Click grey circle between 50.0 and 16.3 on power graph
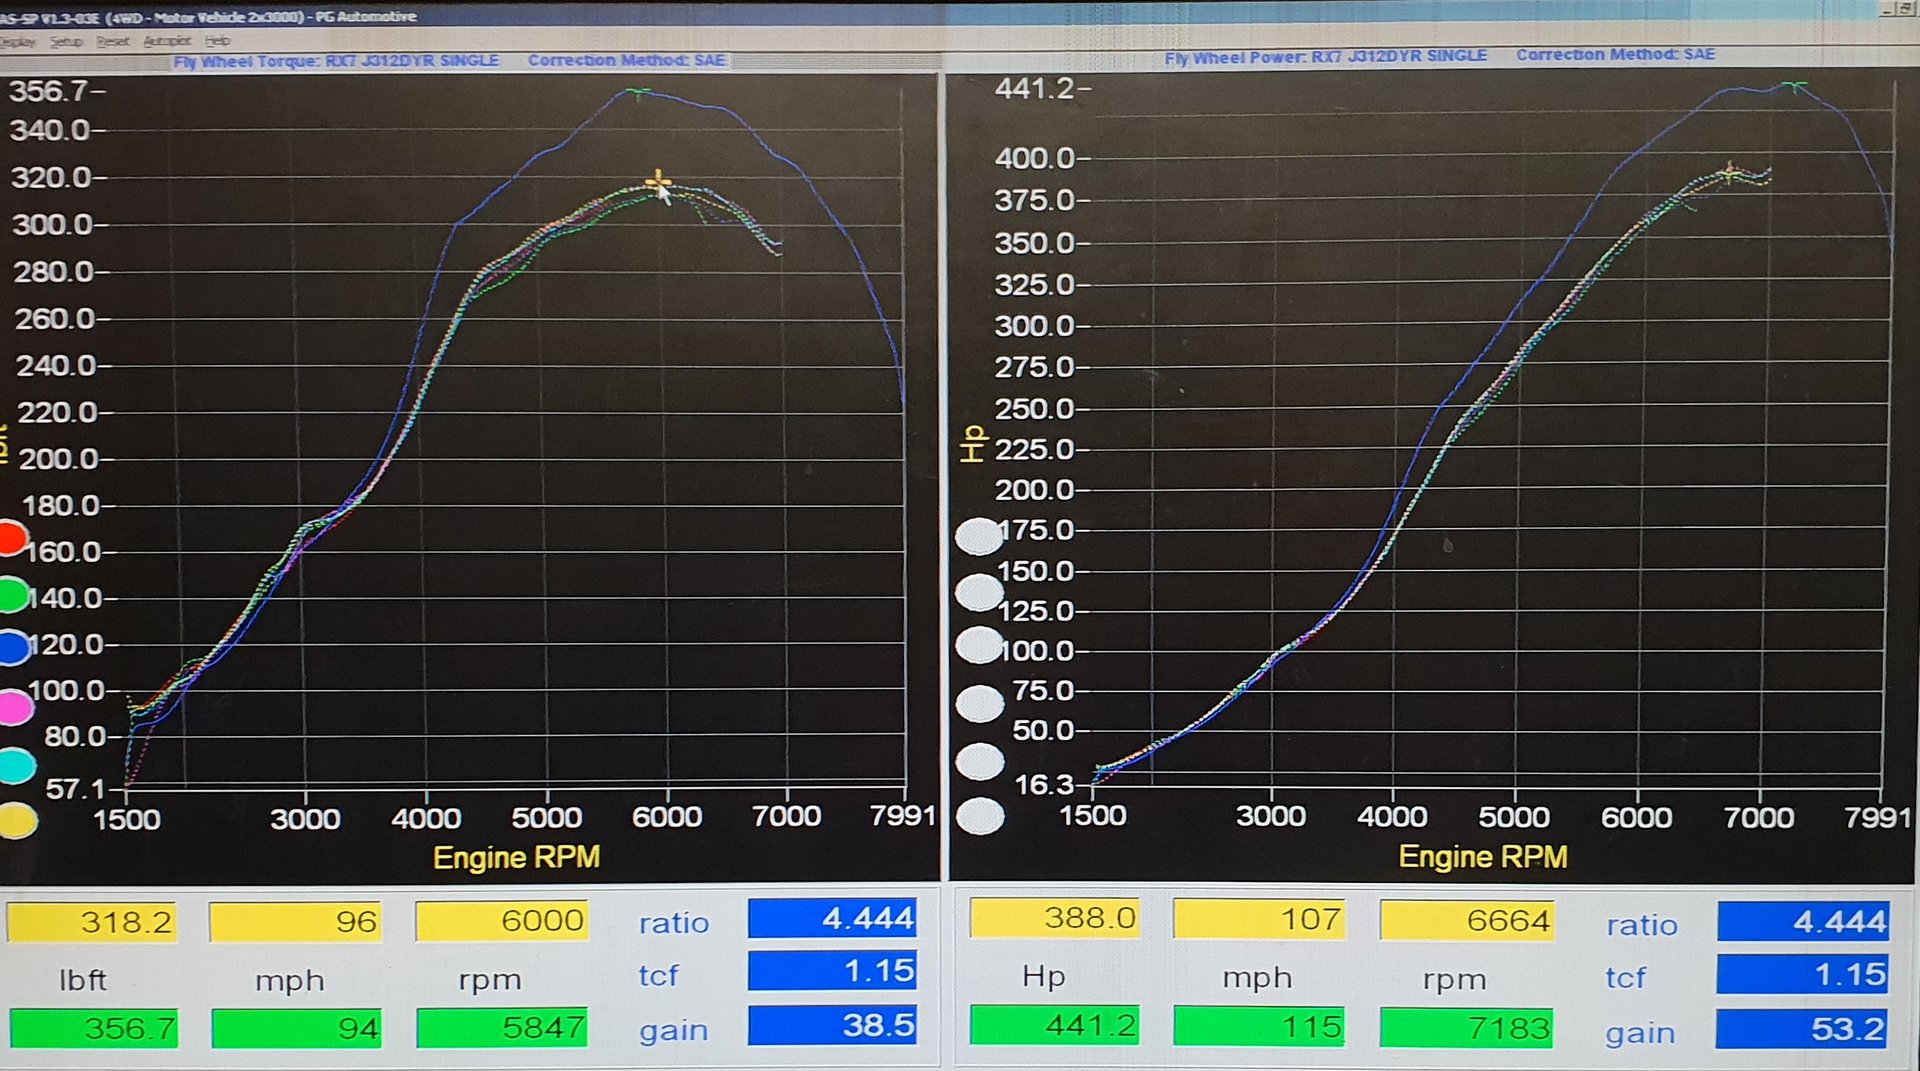The image size is (1920, 1071). pyautogui.click(x=980, y=762)
